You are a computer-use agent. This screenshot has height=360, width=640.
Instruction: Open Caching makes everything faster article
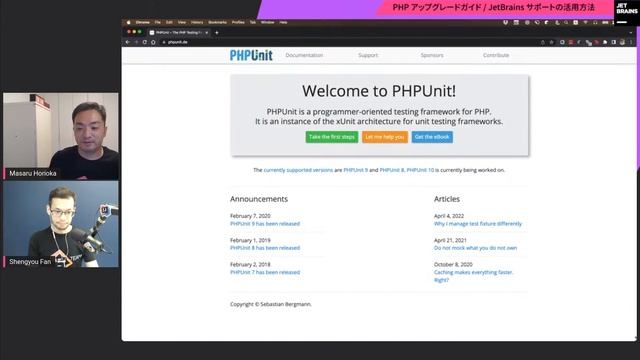473,276
